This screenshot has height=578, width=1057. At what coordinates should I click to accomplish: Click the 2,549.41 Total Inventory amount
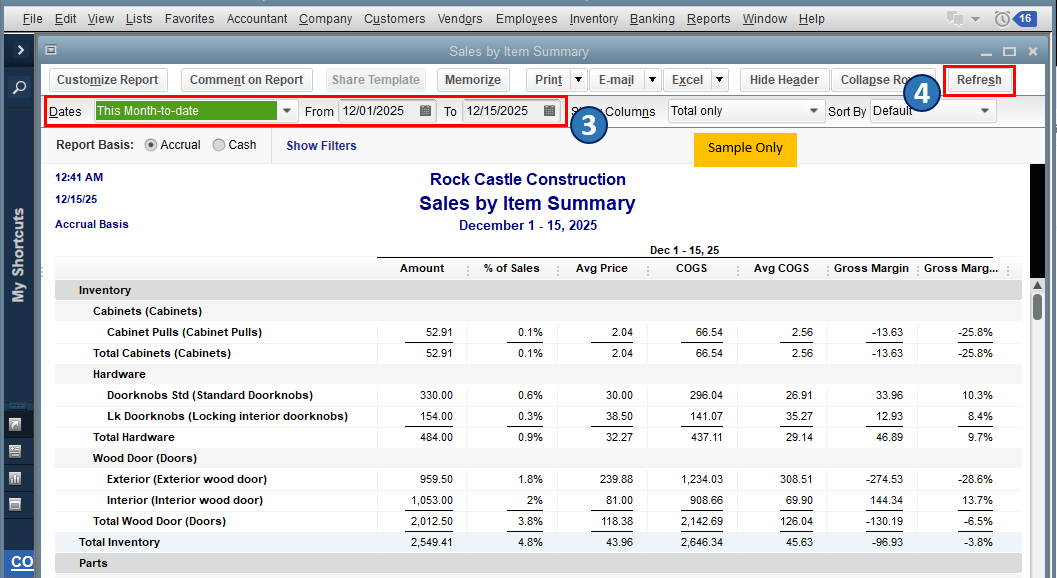pyautogui.click(x=431, y=542)
